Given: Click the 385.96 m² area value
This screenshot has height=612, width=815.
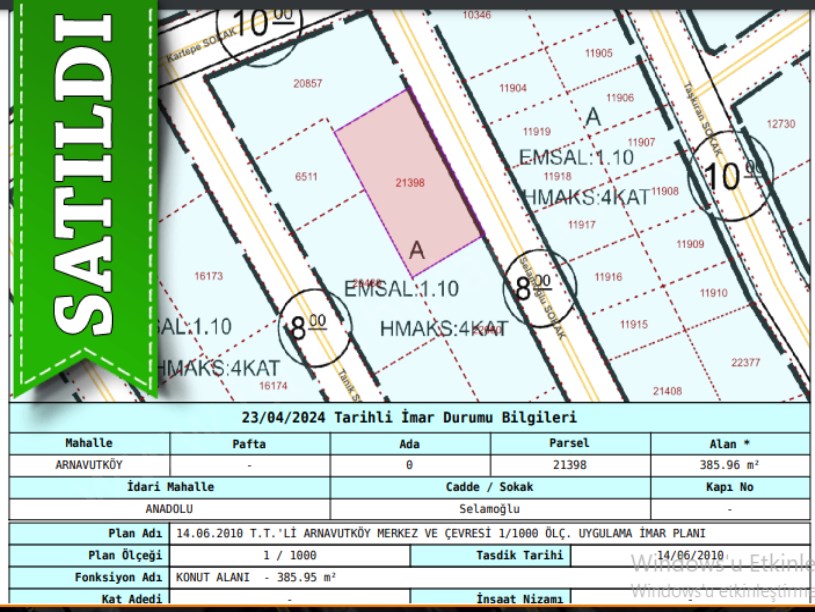Looking at the screenshot, I should pyautogui.click(x=729, y=465).
